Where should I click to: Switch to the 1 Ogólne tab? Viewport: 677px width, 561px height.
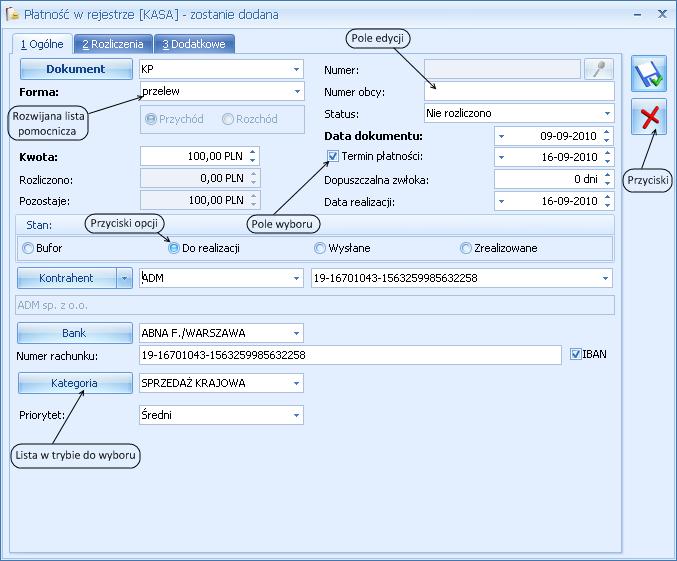pos(42,44)
